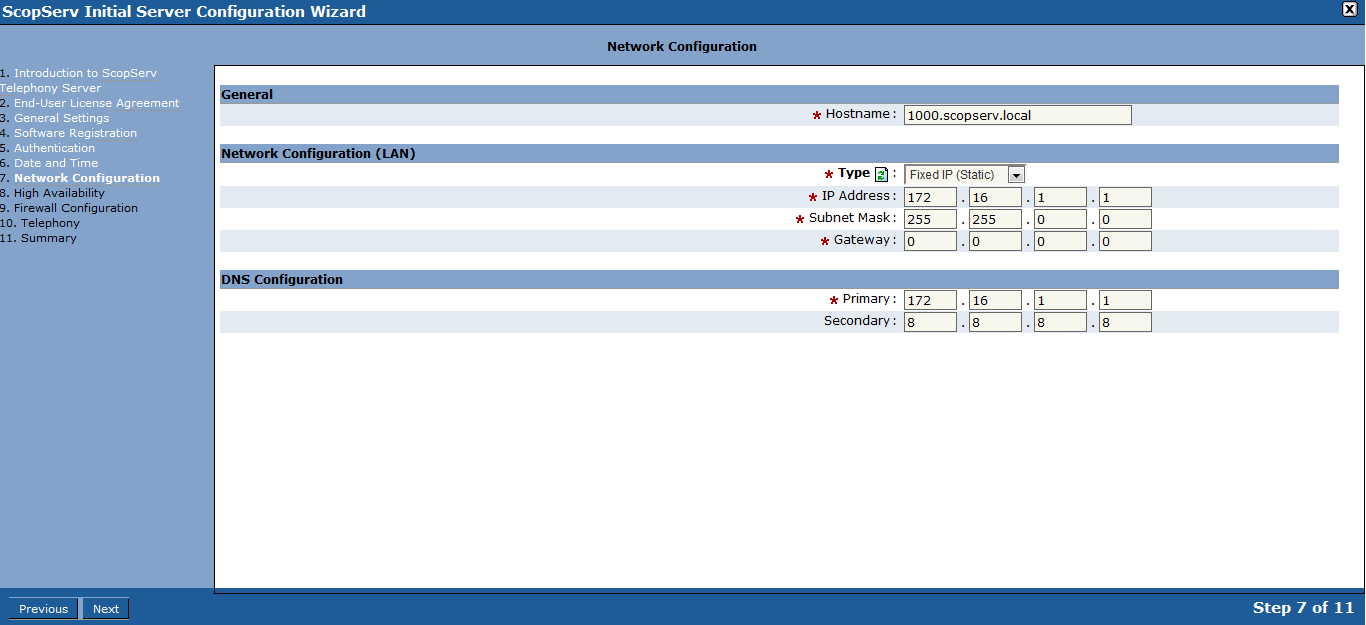Click the 'Step 7 of 11' text
Image resolution: width=1366 pixels, height=625 pixels.
pos(1303,608)
